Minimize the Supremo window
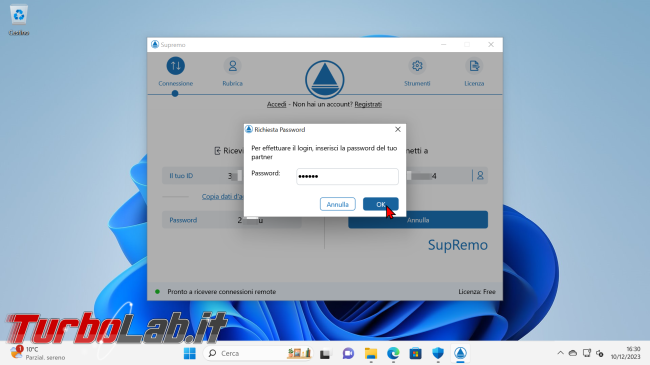Image resolution: width=650 pixels, height=365 pixels. (x=444, y=44)
